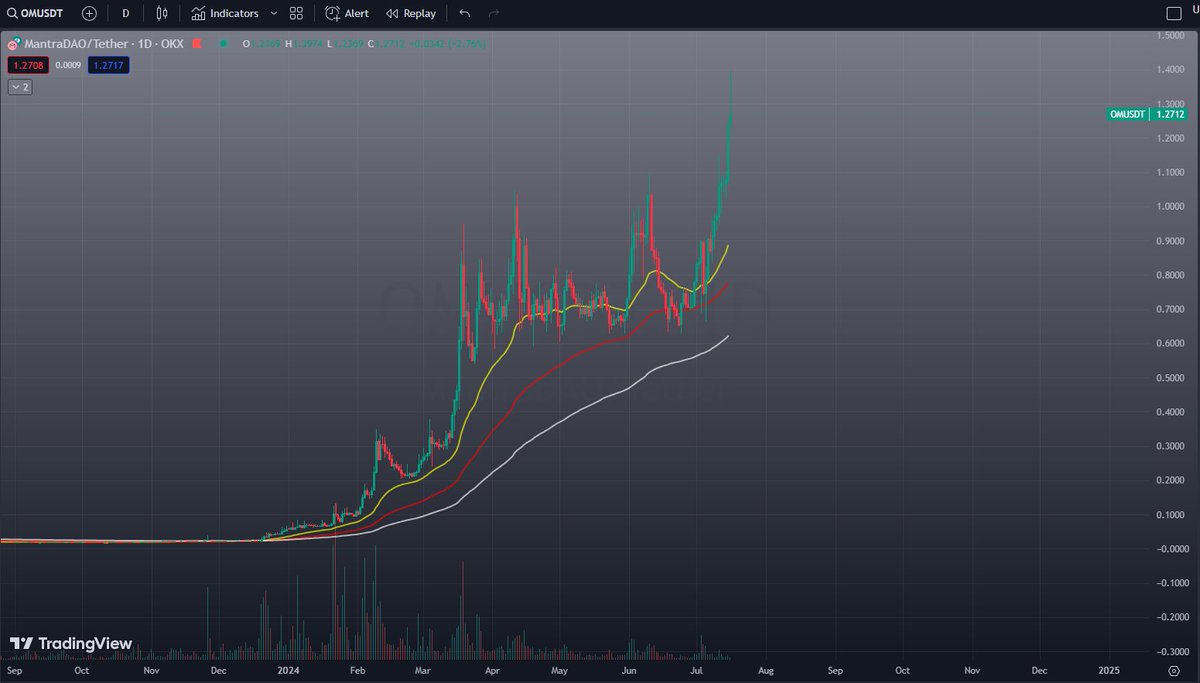Click the MantraDAO/Tether symbol title
Viewport: 1200px width, 683px height.
point(105,44)
